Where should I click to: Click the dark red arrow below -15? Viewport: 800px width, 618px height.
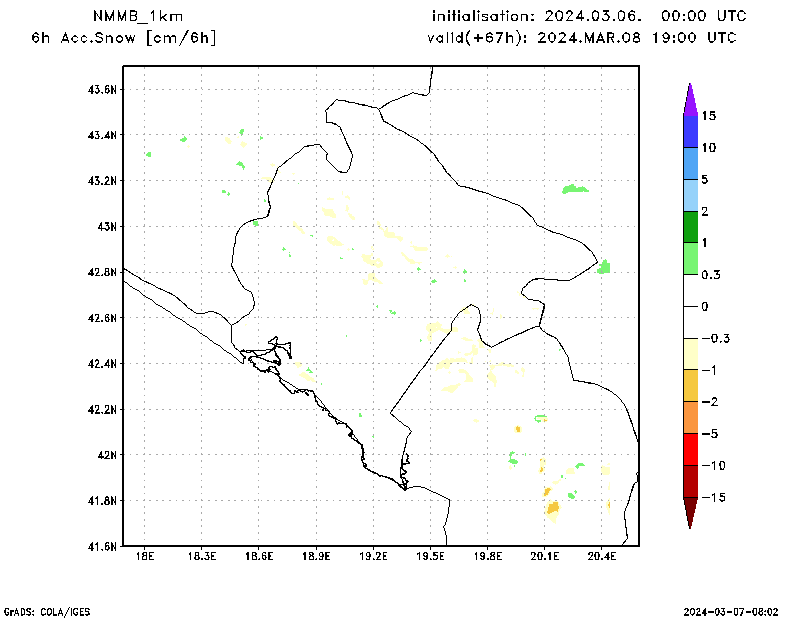coord(690,513)
